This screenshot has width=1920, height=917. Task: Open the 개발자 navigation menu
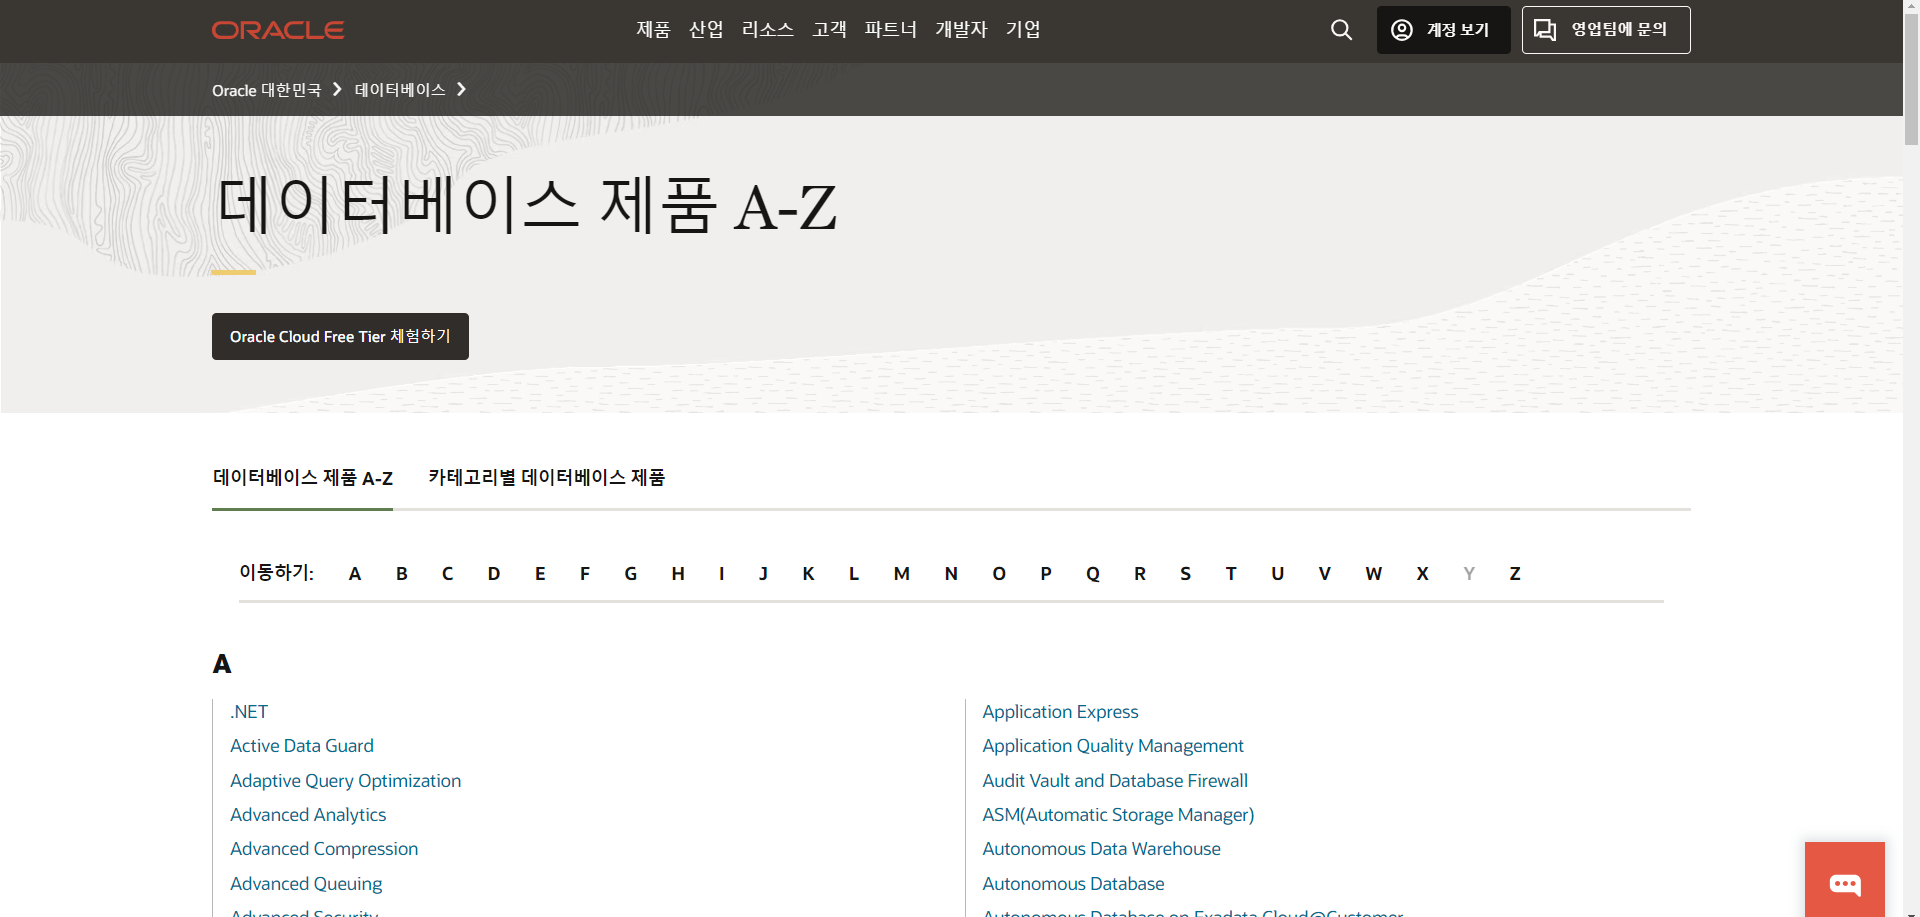coord(961,30)
